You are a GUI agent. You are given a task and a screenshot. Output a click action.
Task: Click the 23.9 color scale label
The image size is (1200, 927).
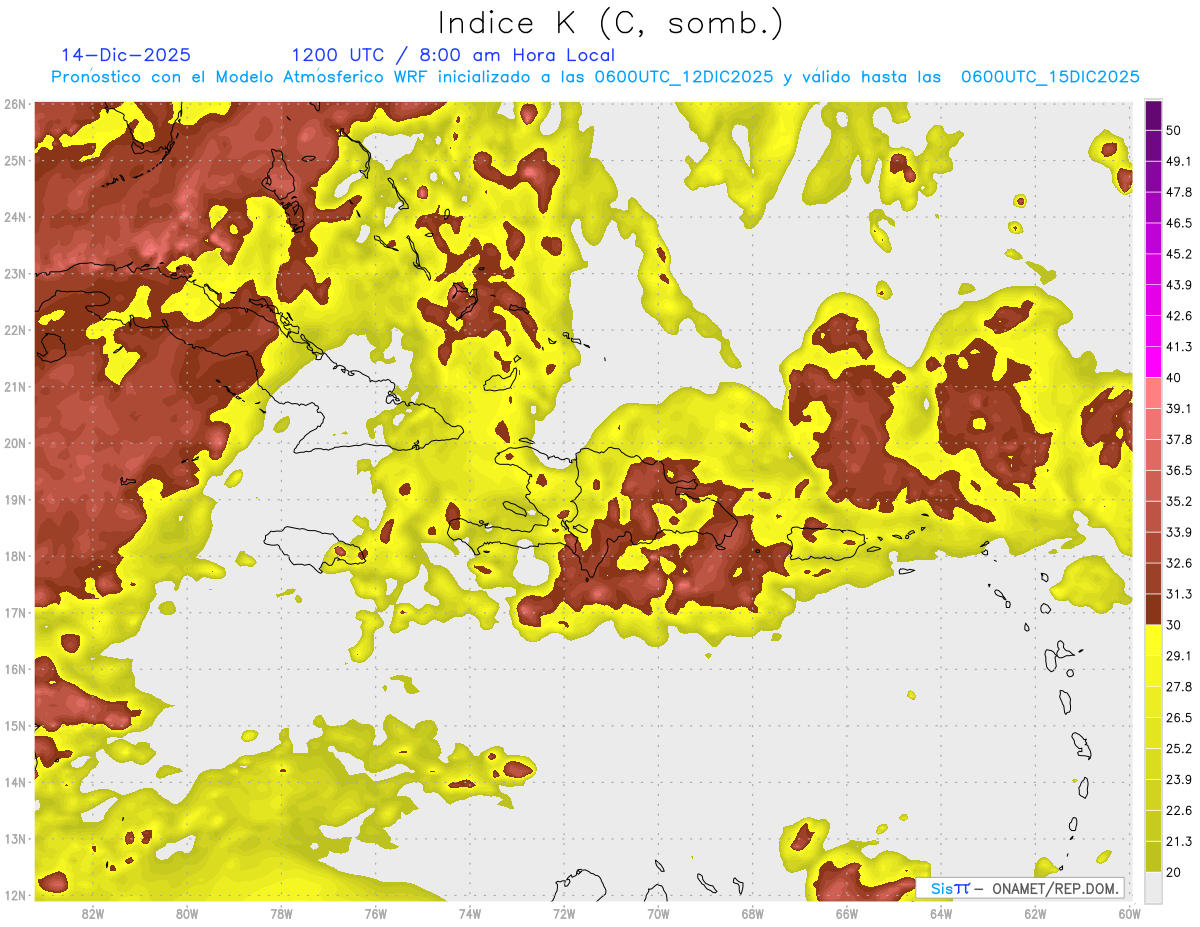click(1178, 780)
